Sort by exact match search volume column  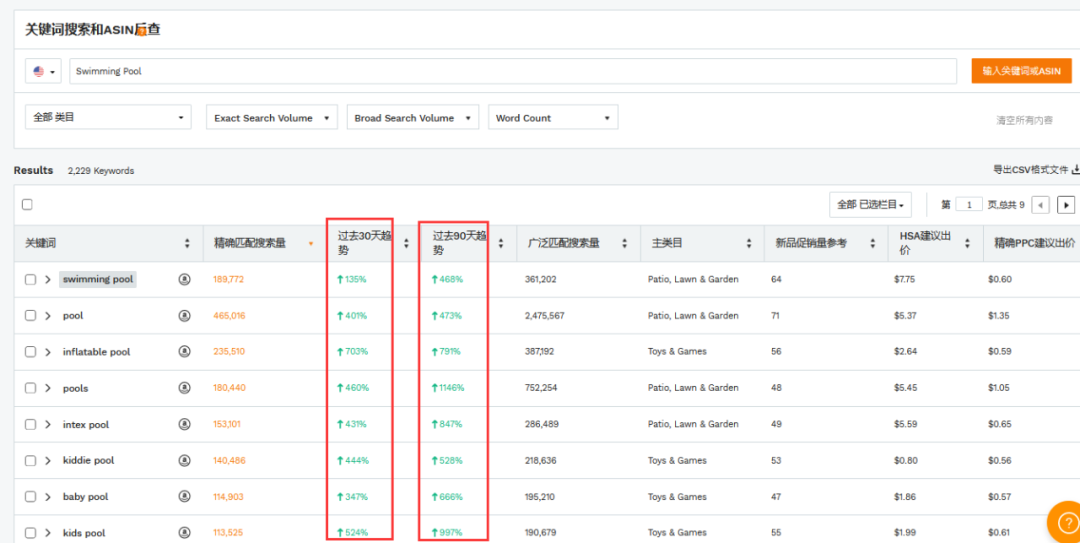[x=311, y=243]
